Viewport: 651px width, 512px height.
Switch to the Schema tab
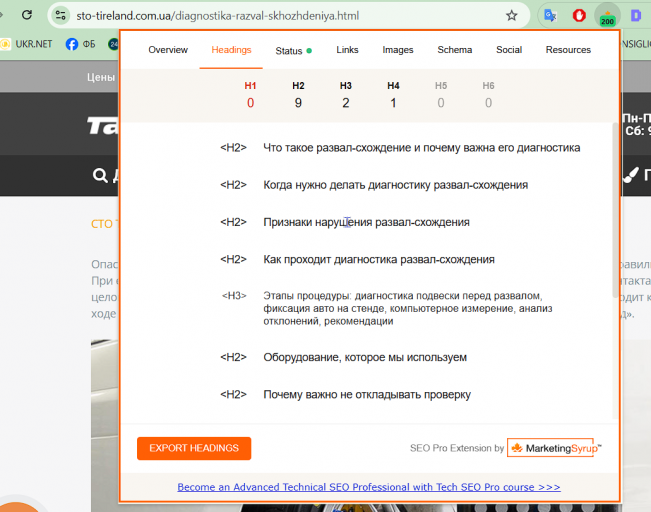click(455, 50)
